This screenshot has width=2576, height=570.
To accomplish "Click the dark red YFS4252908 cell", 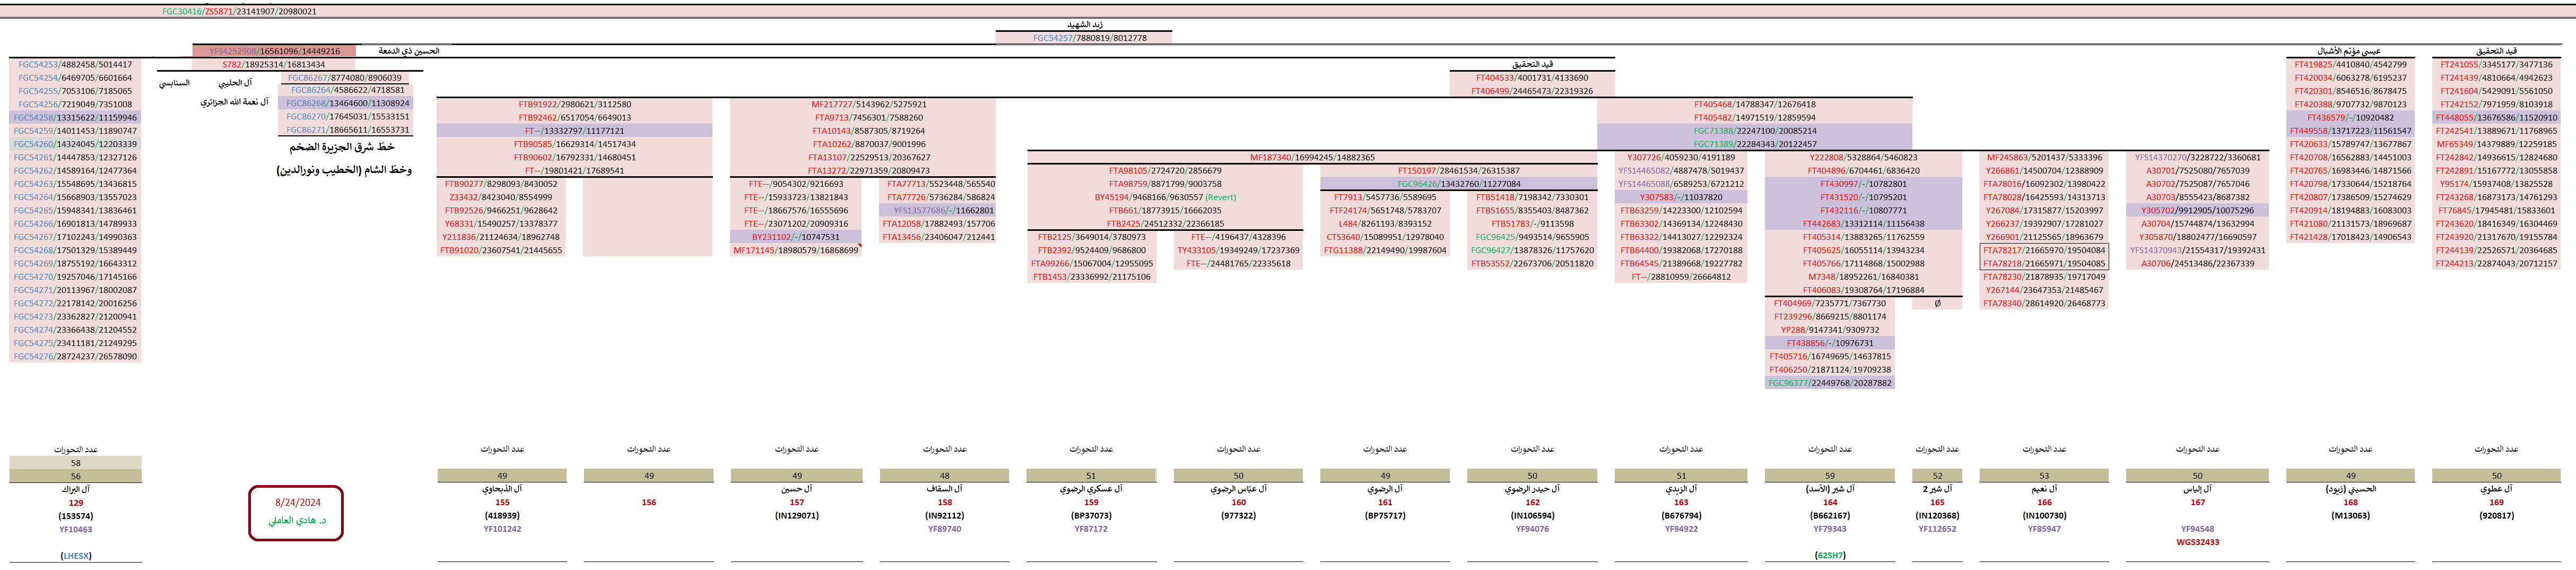I will 274,51.
